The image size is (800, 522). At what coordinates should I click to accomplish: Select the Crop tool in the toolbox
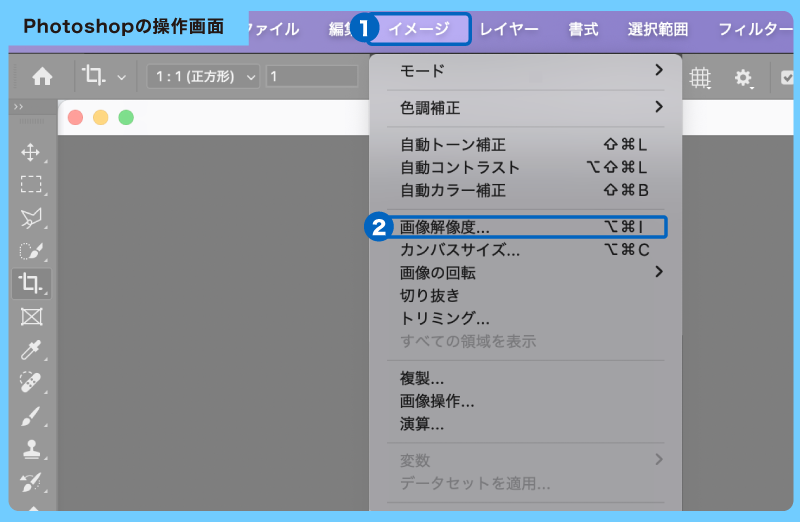[31, 283]
